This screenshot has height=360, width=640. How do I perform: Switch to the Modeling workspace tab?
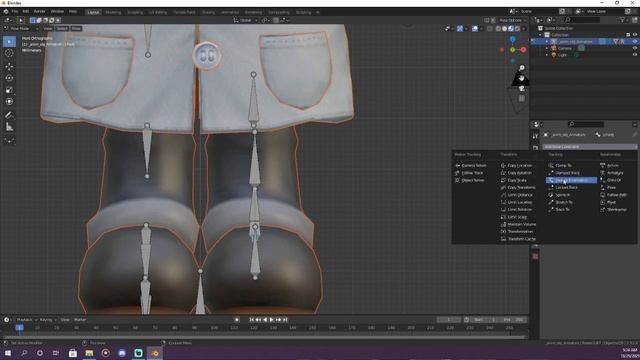coord(113,12)
